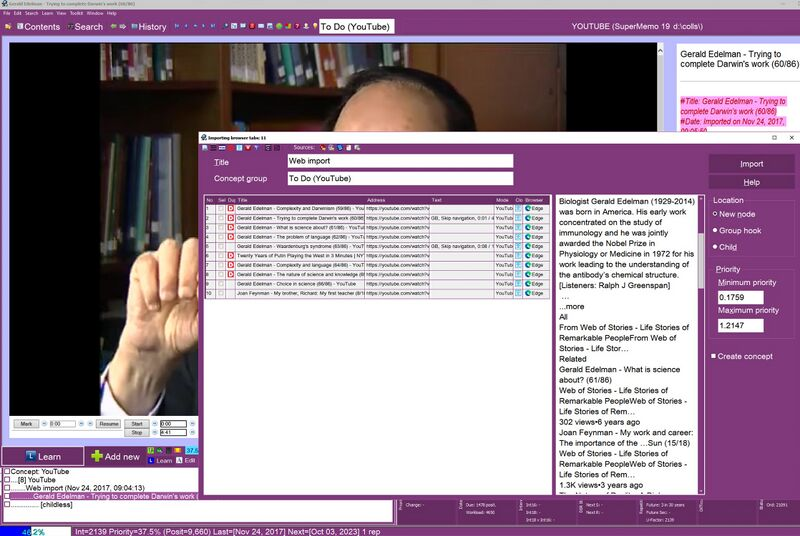Click the Minimum priority input field
800x536 pixels.
pos(740,297)
